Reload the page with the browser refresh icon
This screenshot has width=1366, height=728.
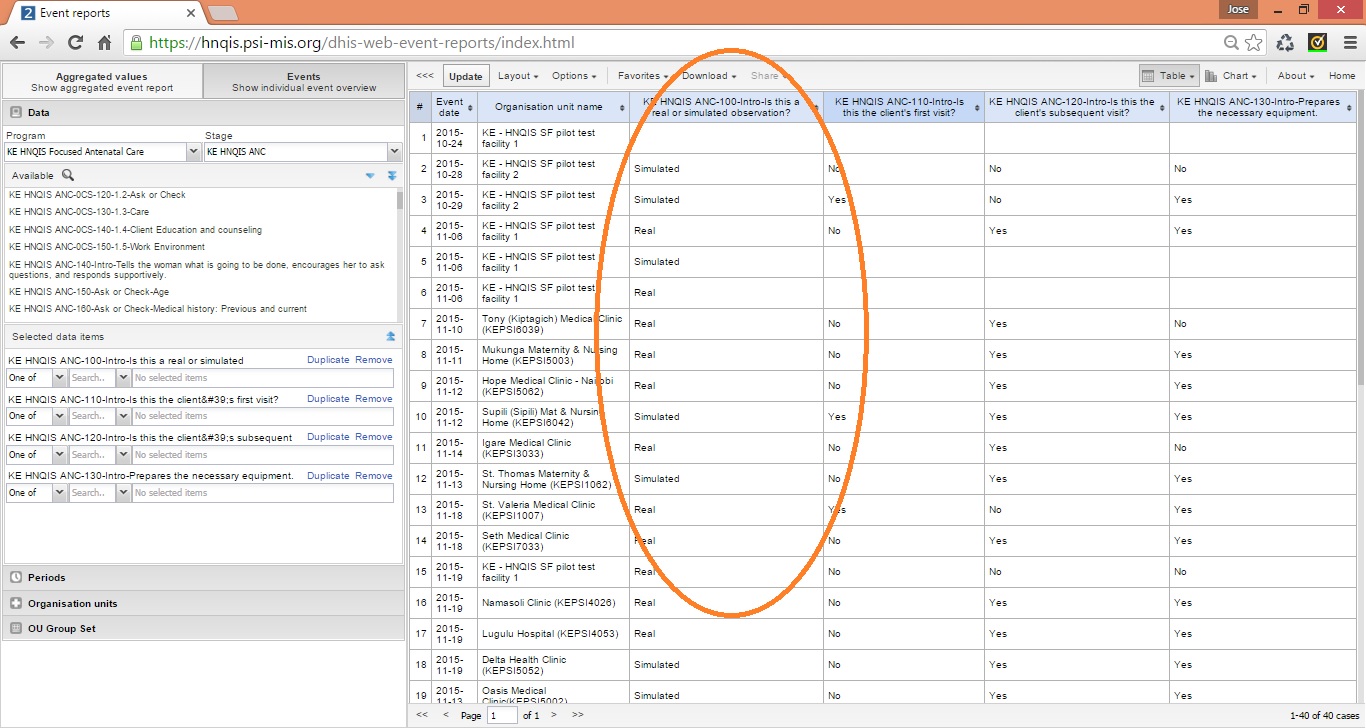click(x=75, y=43)
